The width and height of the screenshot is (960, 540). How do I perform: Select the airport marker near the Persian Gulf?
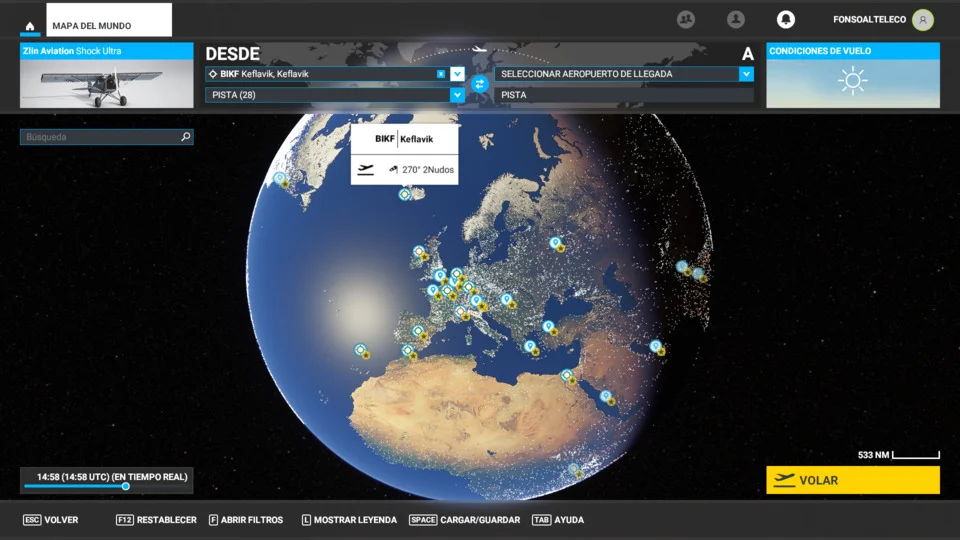tap(657, 347)
